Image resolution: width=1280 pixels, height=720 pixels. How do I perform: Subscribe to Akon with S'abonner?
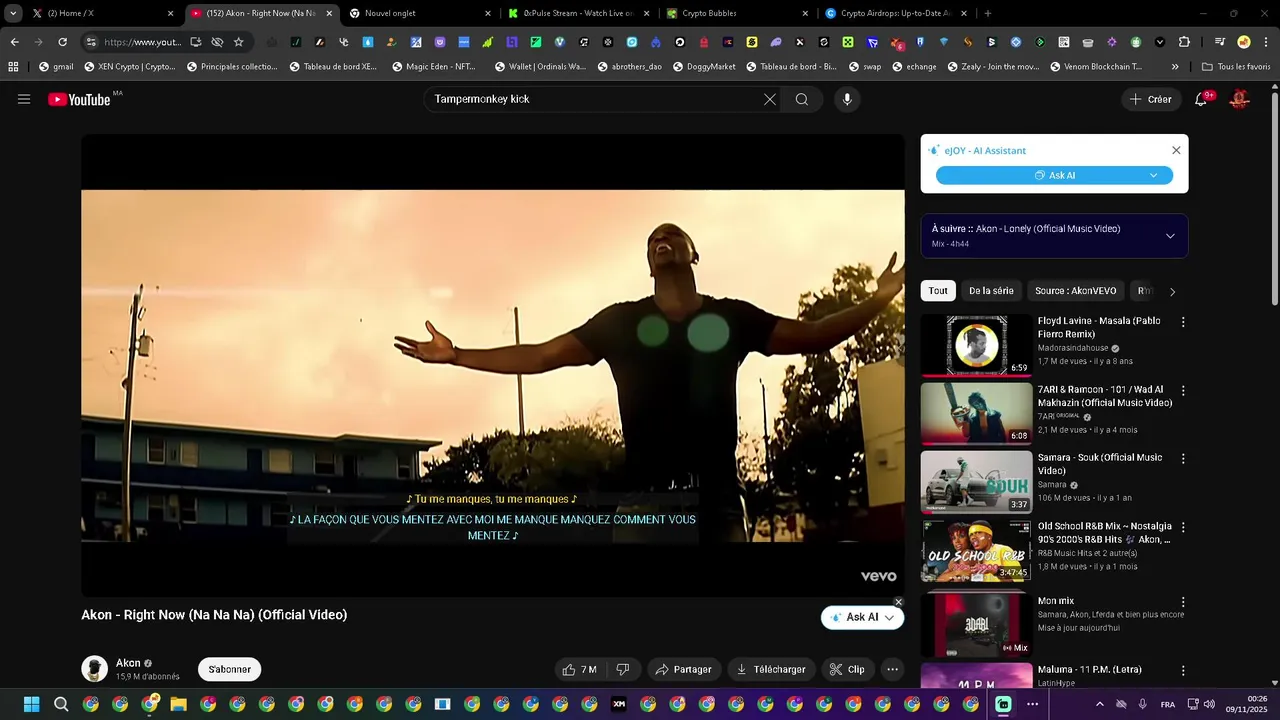230,669
